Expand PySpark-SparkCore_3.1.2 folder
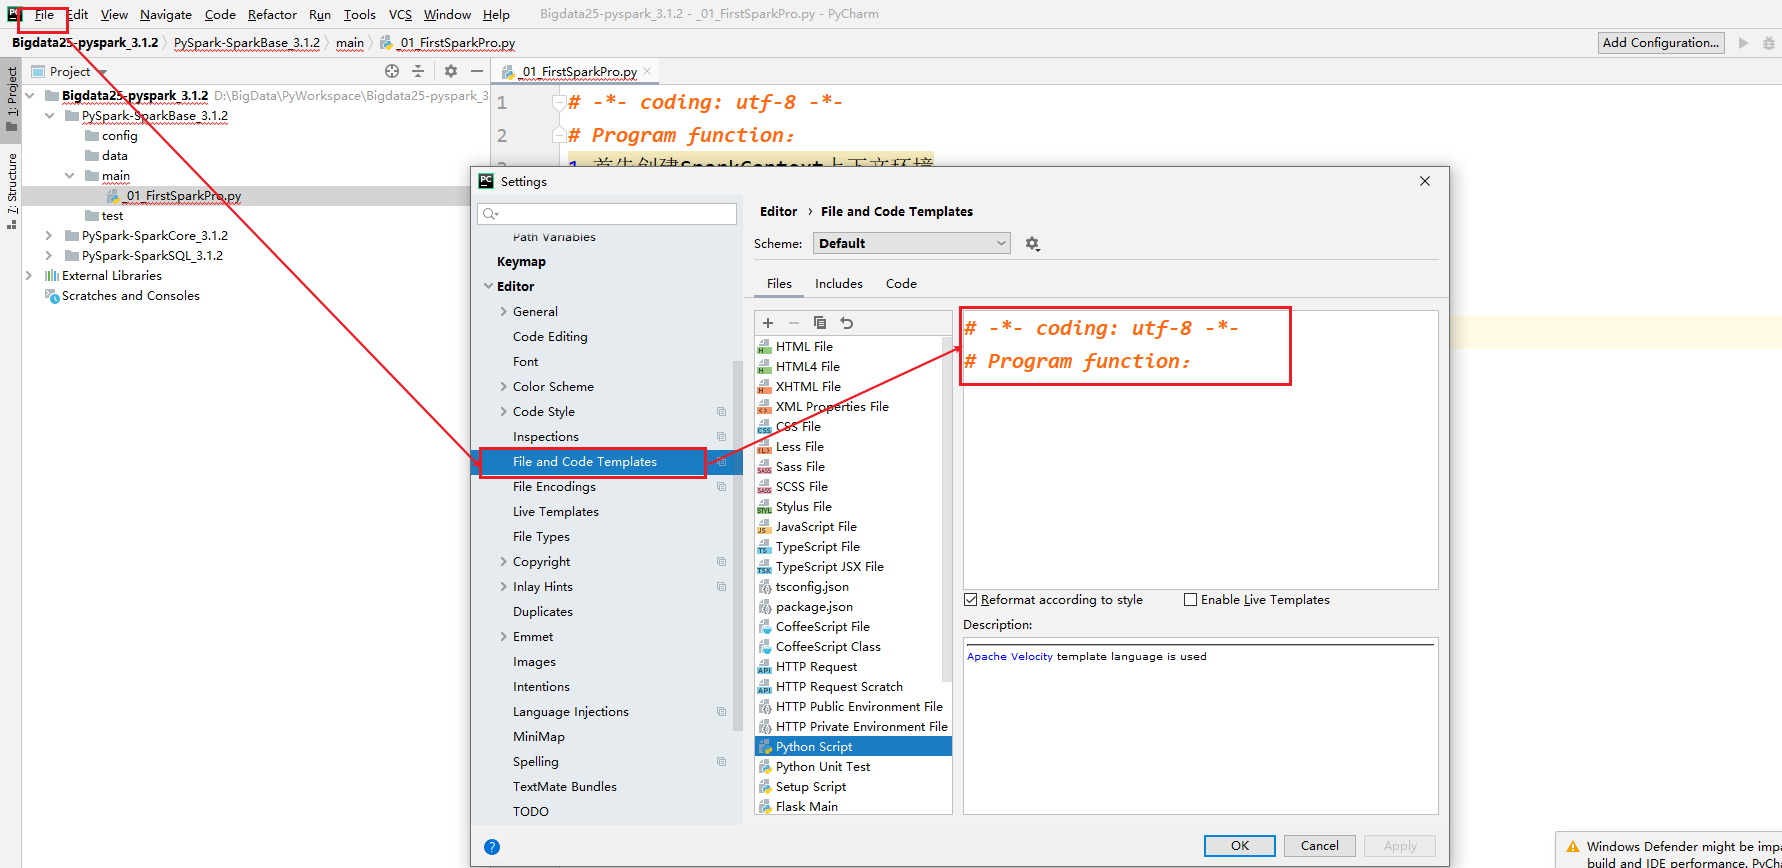 click(x=49, y=236)
